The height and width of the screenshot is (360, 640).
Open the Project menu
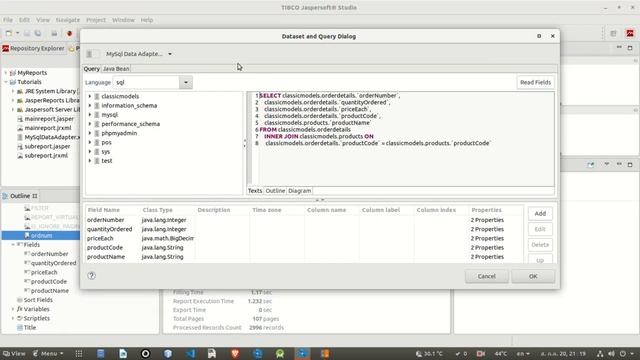pos(96,20)
